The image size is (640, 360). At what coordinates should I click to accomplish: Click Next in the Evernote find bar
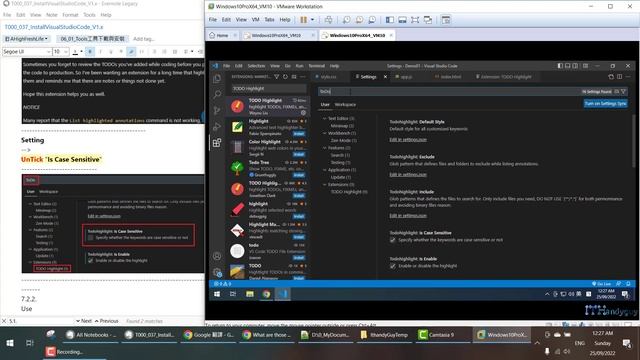(84, 321)
